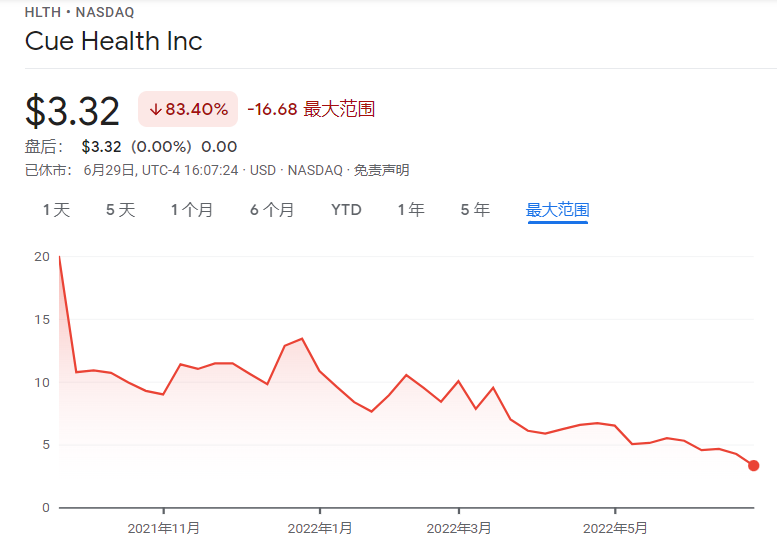Select the 5天 time range tab

(x=120, y=210)
